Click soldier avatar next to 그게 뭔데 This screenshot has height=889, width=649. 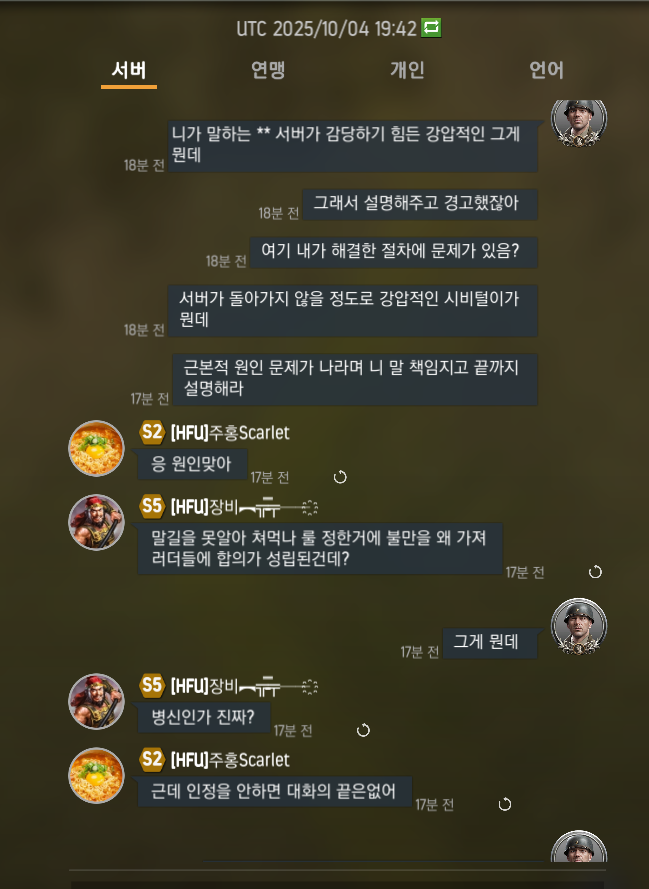(x=579, y=626)
